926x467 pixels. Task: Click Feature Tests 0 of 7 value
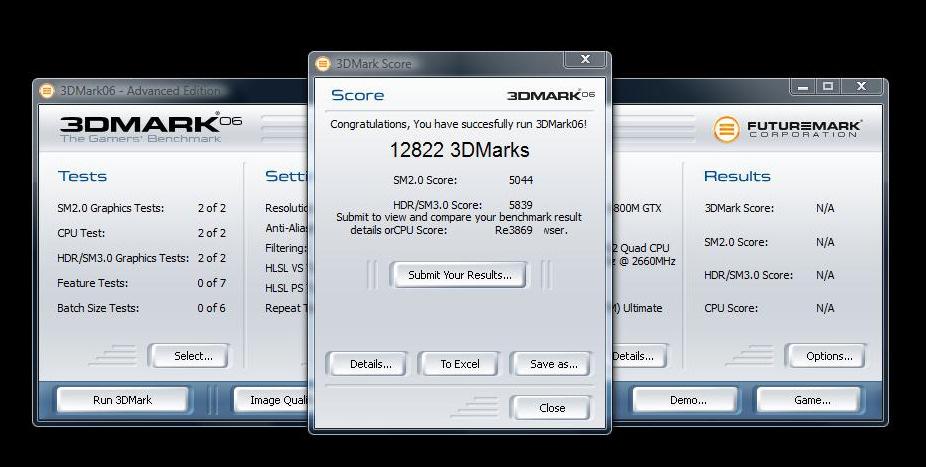pos(211,283)
